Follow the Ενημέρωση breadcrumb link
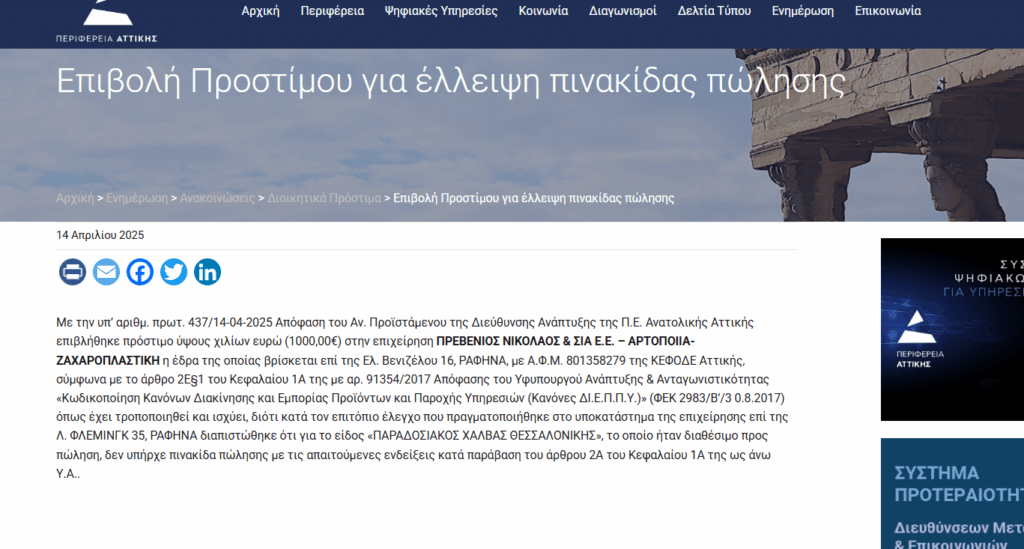 [x=137, y=198]
